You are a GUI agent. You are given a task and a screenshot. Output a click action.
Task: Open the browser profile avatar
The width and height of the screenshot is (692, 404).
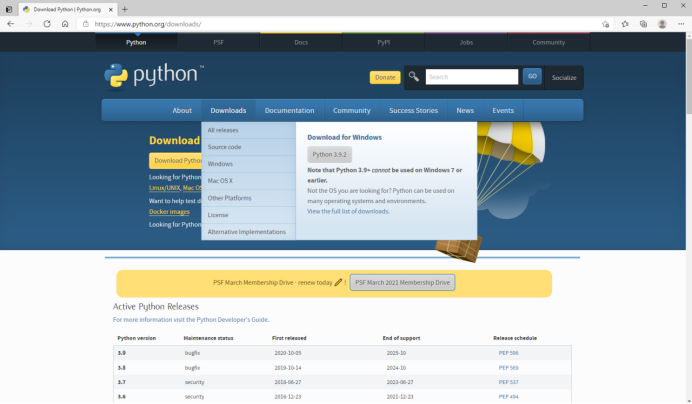pyautogui.click(x=662, y=24)
